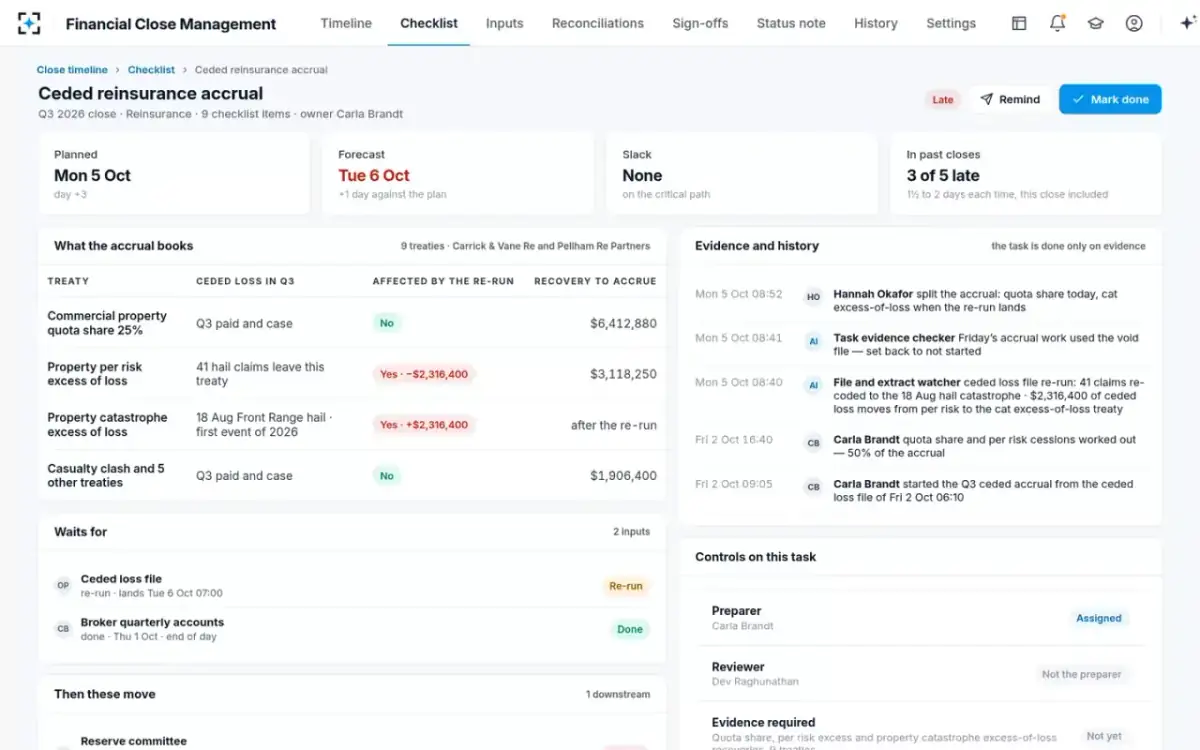Screen dimensions: 1200x750
Task: Click the Slack None card
Action: pos(742,174)
